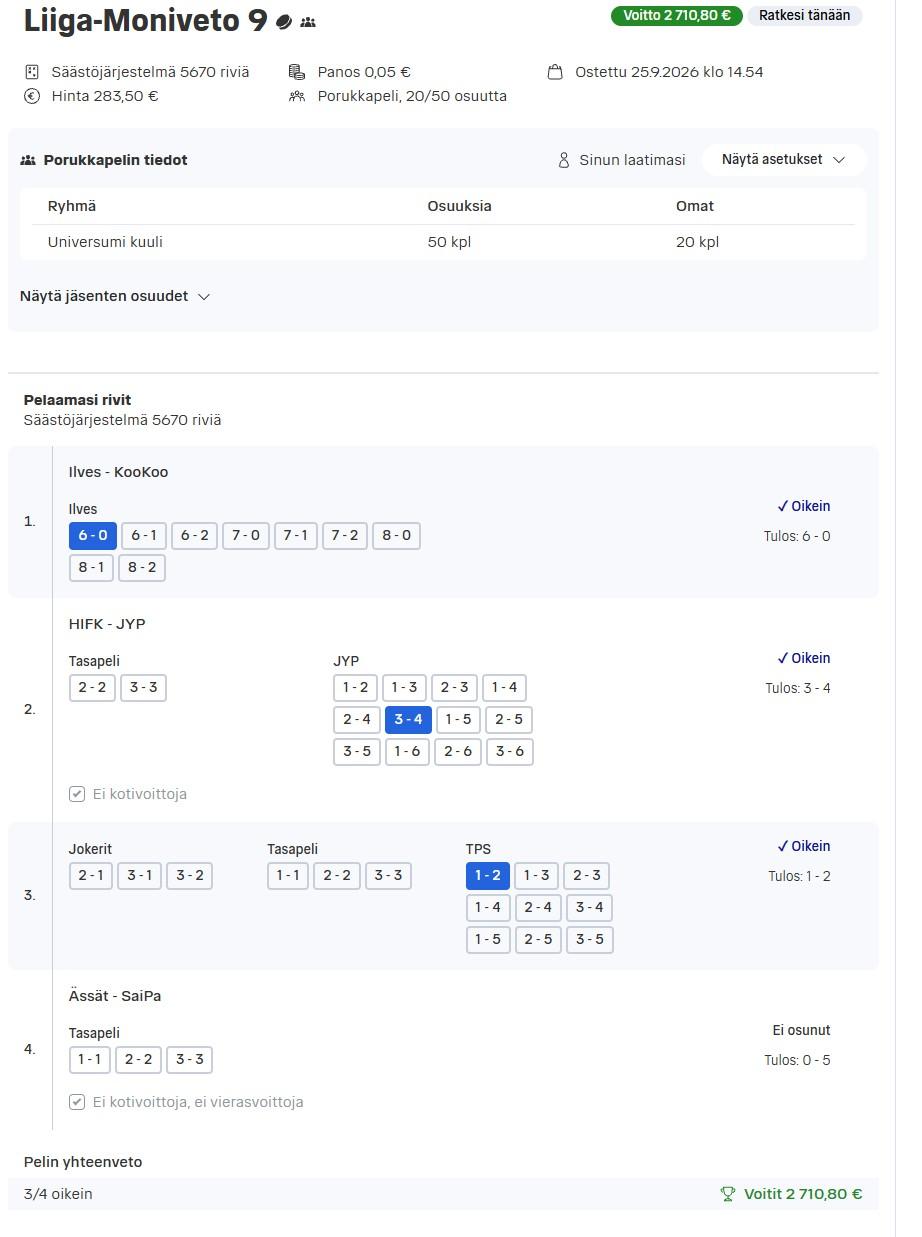Screen dimensions: 922x1237
Task: Click the dice icon beside Säästöjärjestelmä 5670 riviä
Action: pos(32,72)
